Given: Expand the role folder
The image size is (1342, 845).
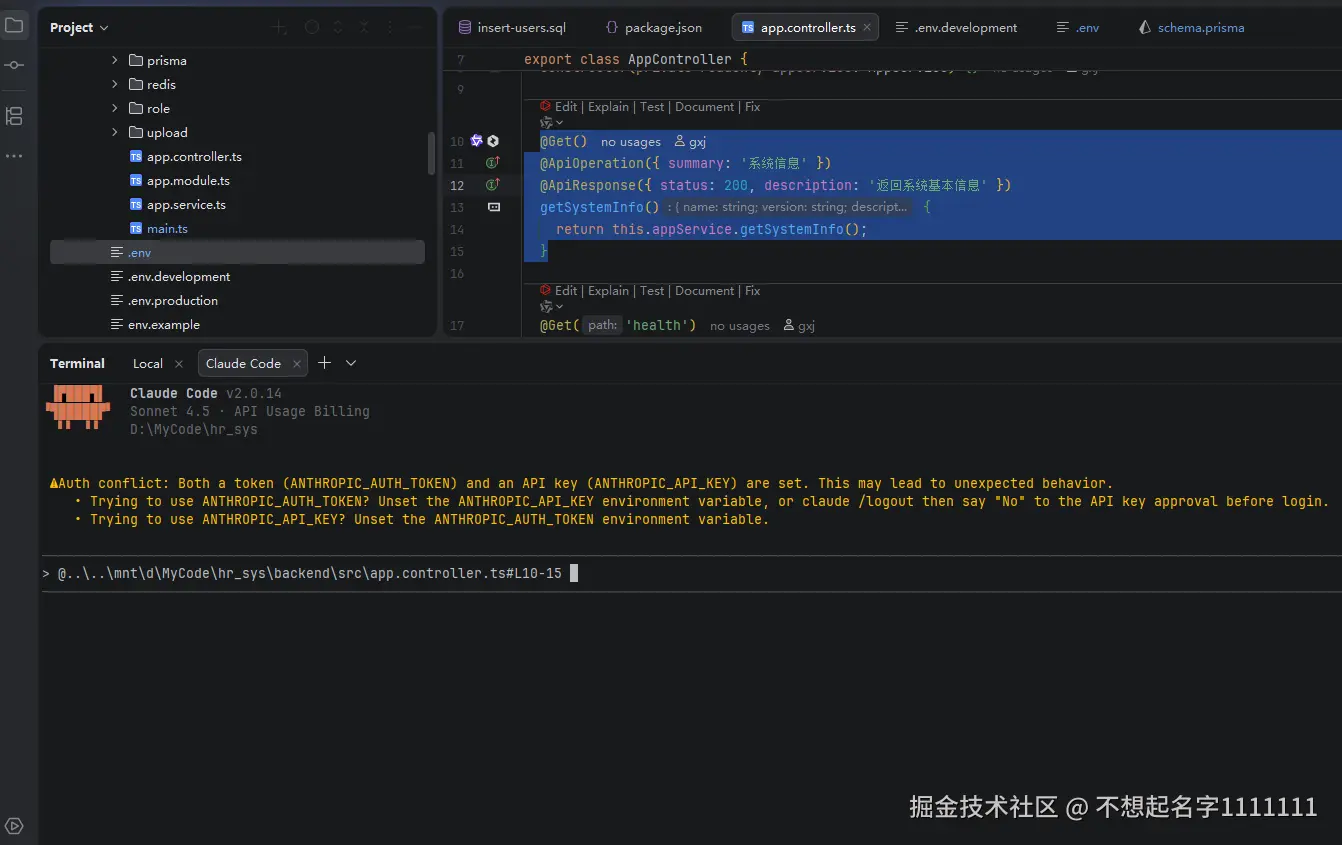Looking at the screenshot, I should (x=115, y=109).
